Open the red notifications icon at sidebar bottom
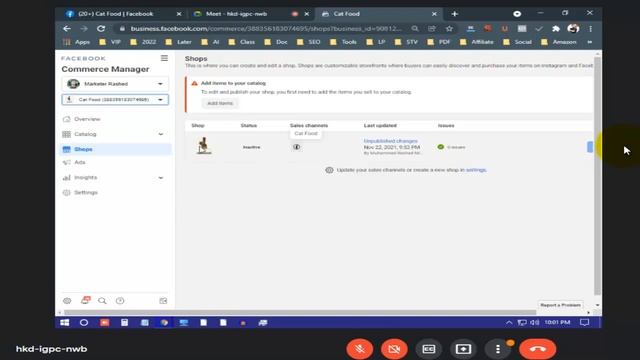This screenshot has height=360, width=640. tap(85, 300)
